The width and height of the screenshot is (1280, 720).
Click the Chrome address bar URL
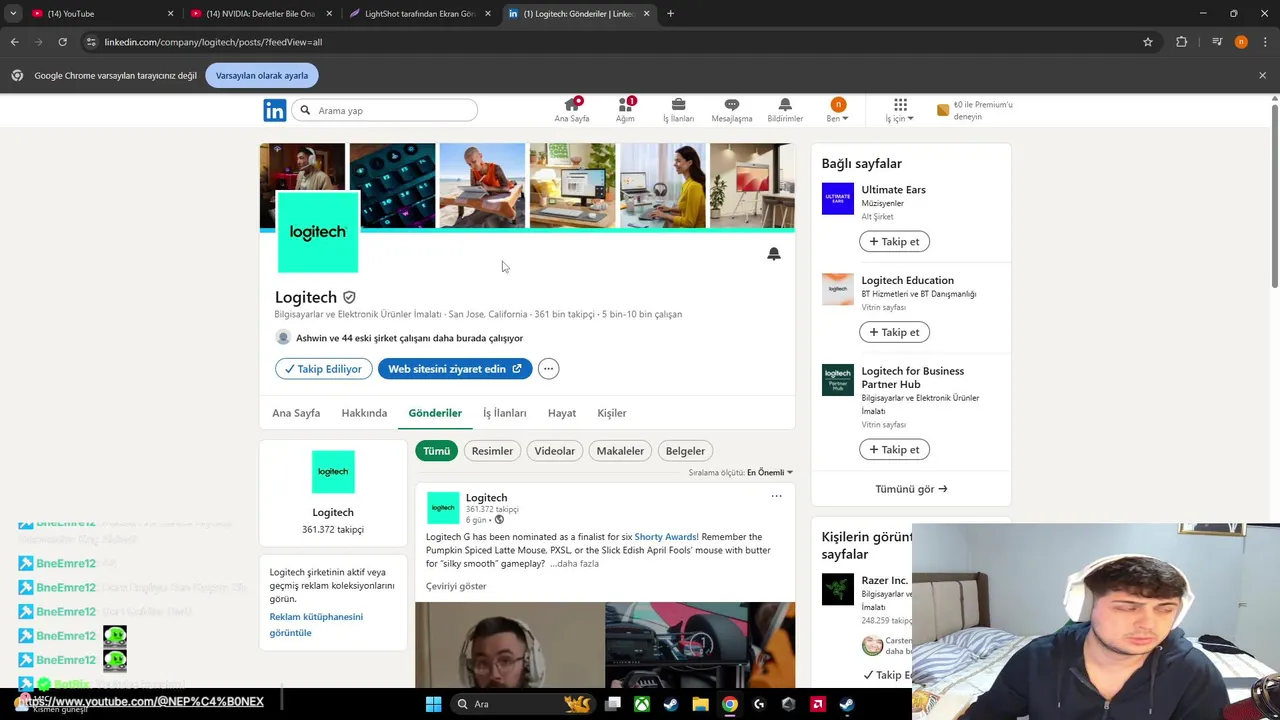(x=213, y=42)
